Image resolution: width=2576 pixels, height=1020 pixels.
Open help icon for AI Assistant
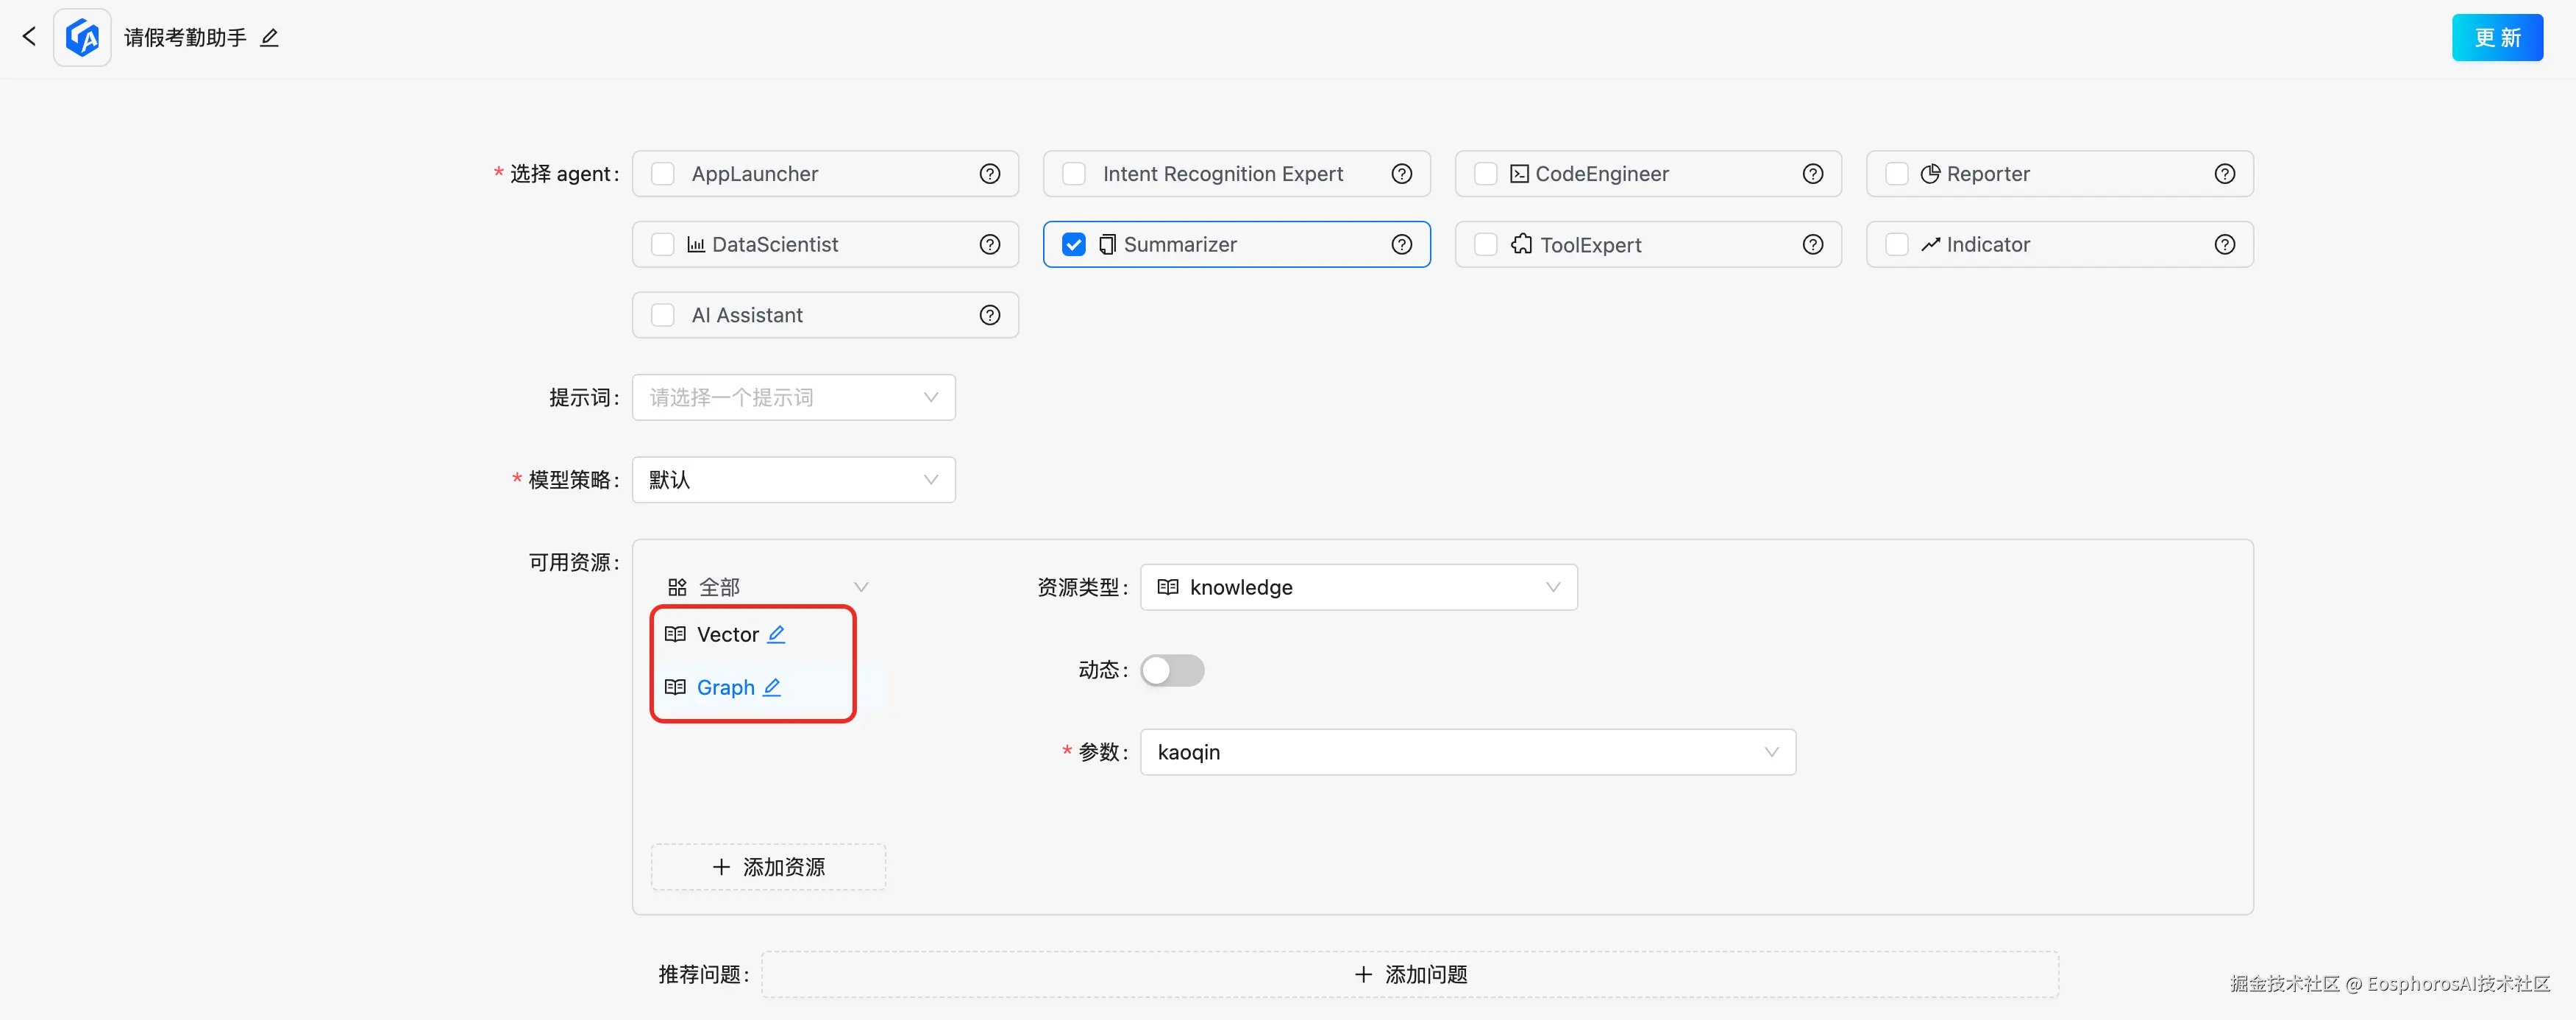pos(989,315)
